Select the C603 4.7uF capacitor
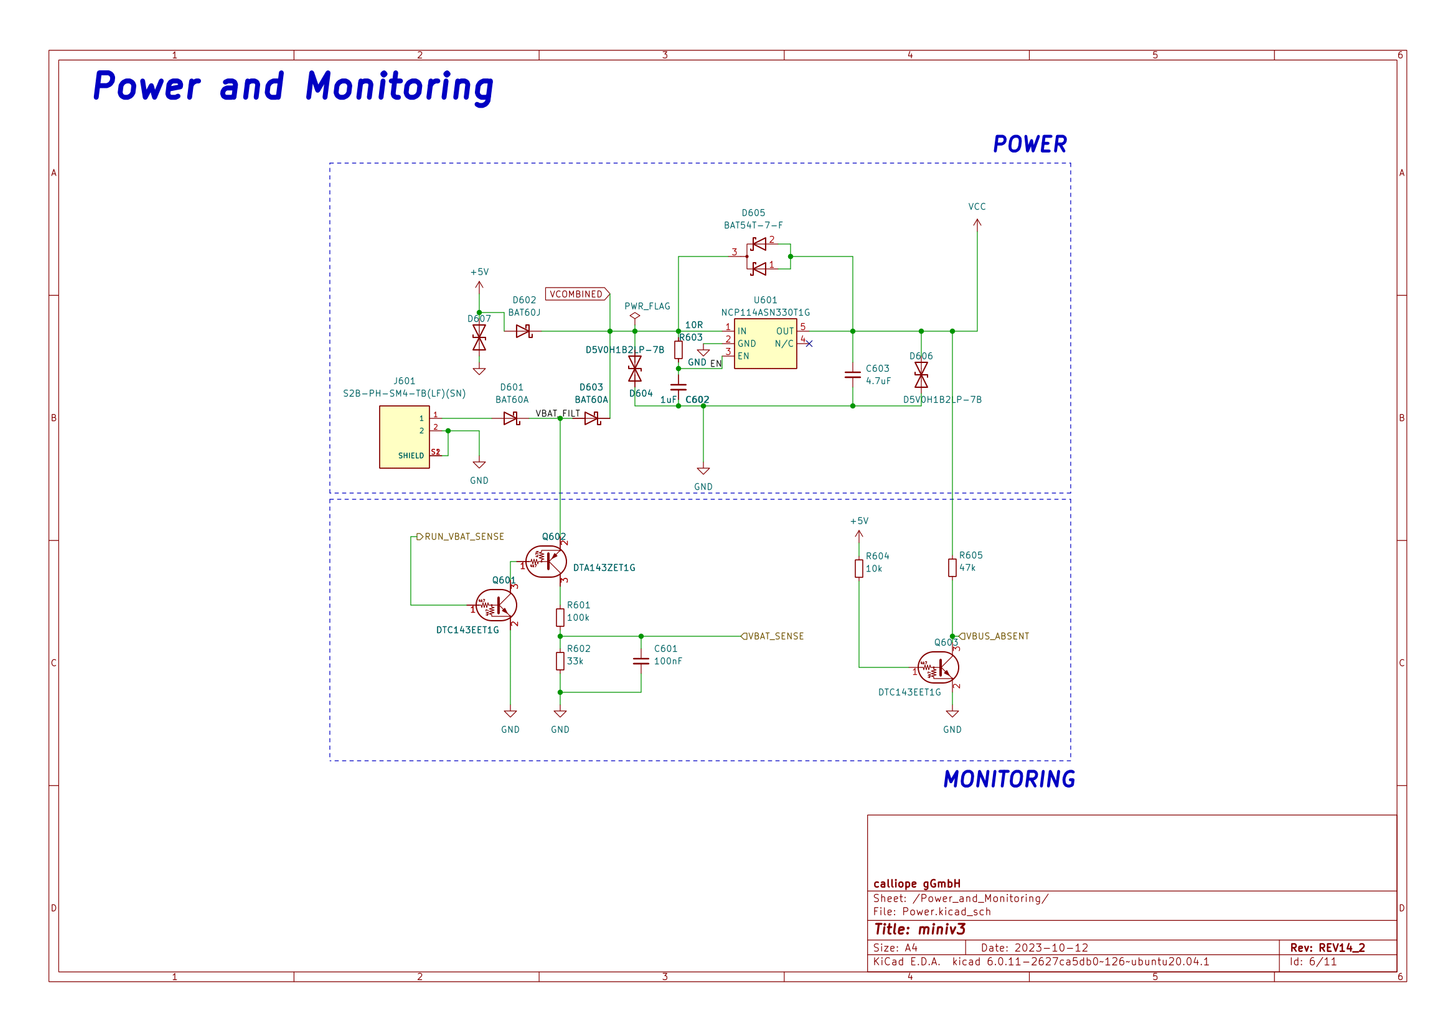 click(852, 375)
